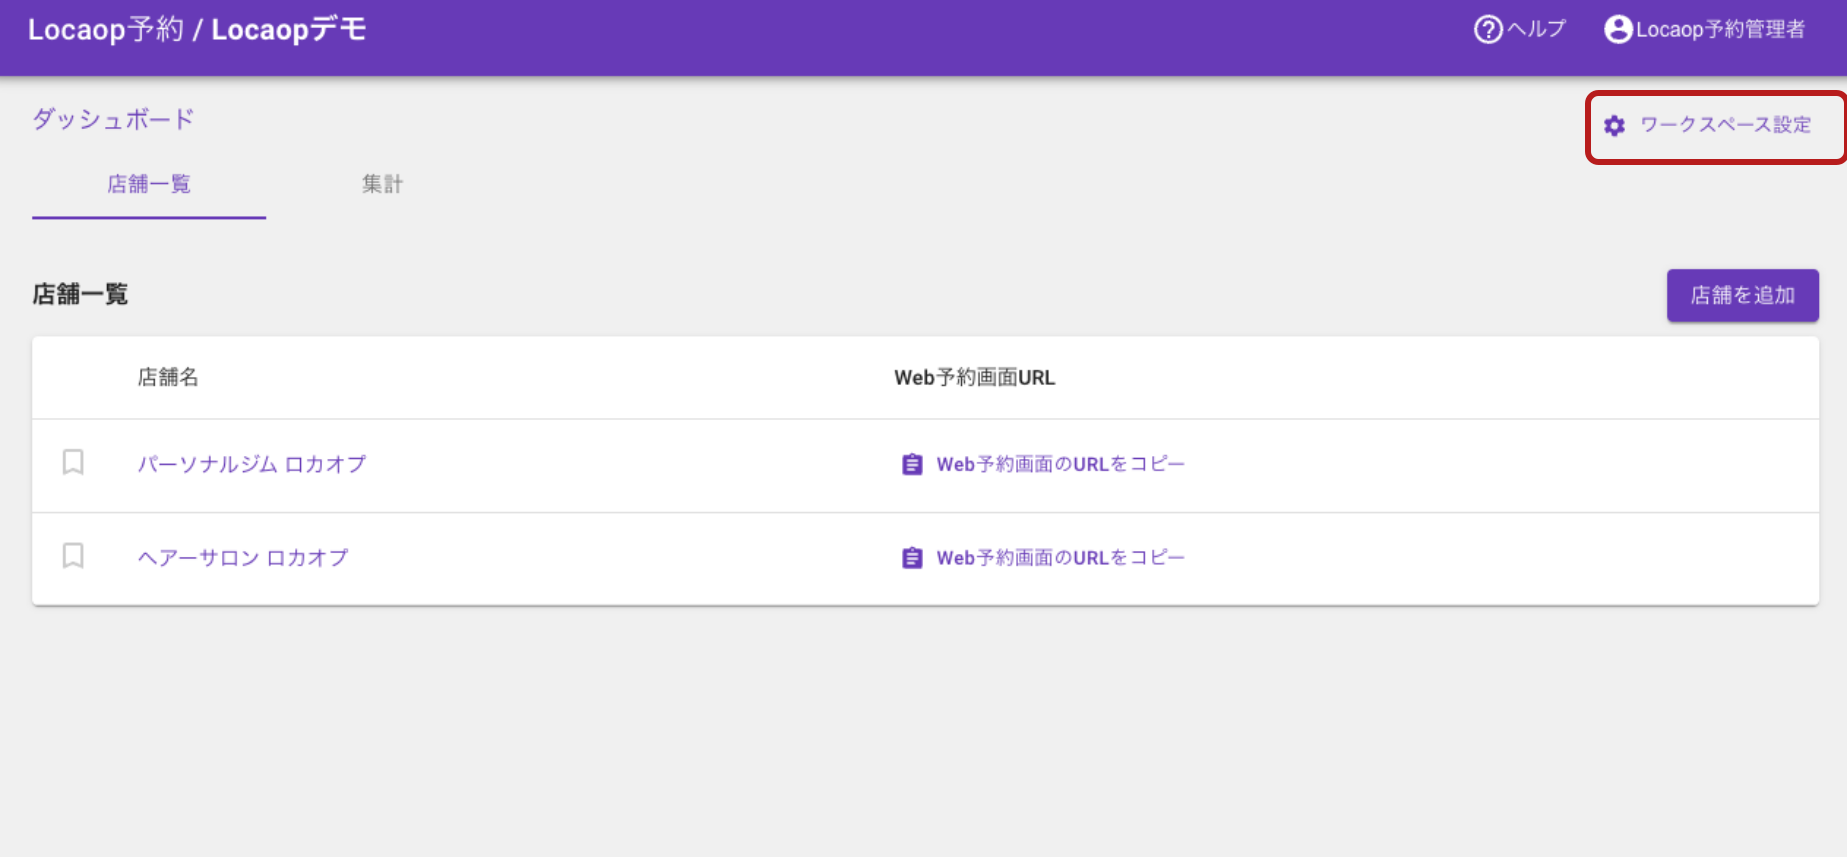Image resolution: width=1847 pixels, height=857 pixels.
Task: Click the Web予約画面URL column header
Action: [975, 377]
